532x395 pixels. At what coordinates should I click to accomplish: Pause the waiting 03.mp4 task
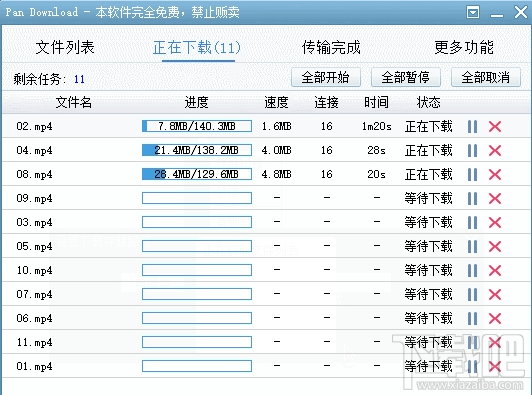pos(472,223)
